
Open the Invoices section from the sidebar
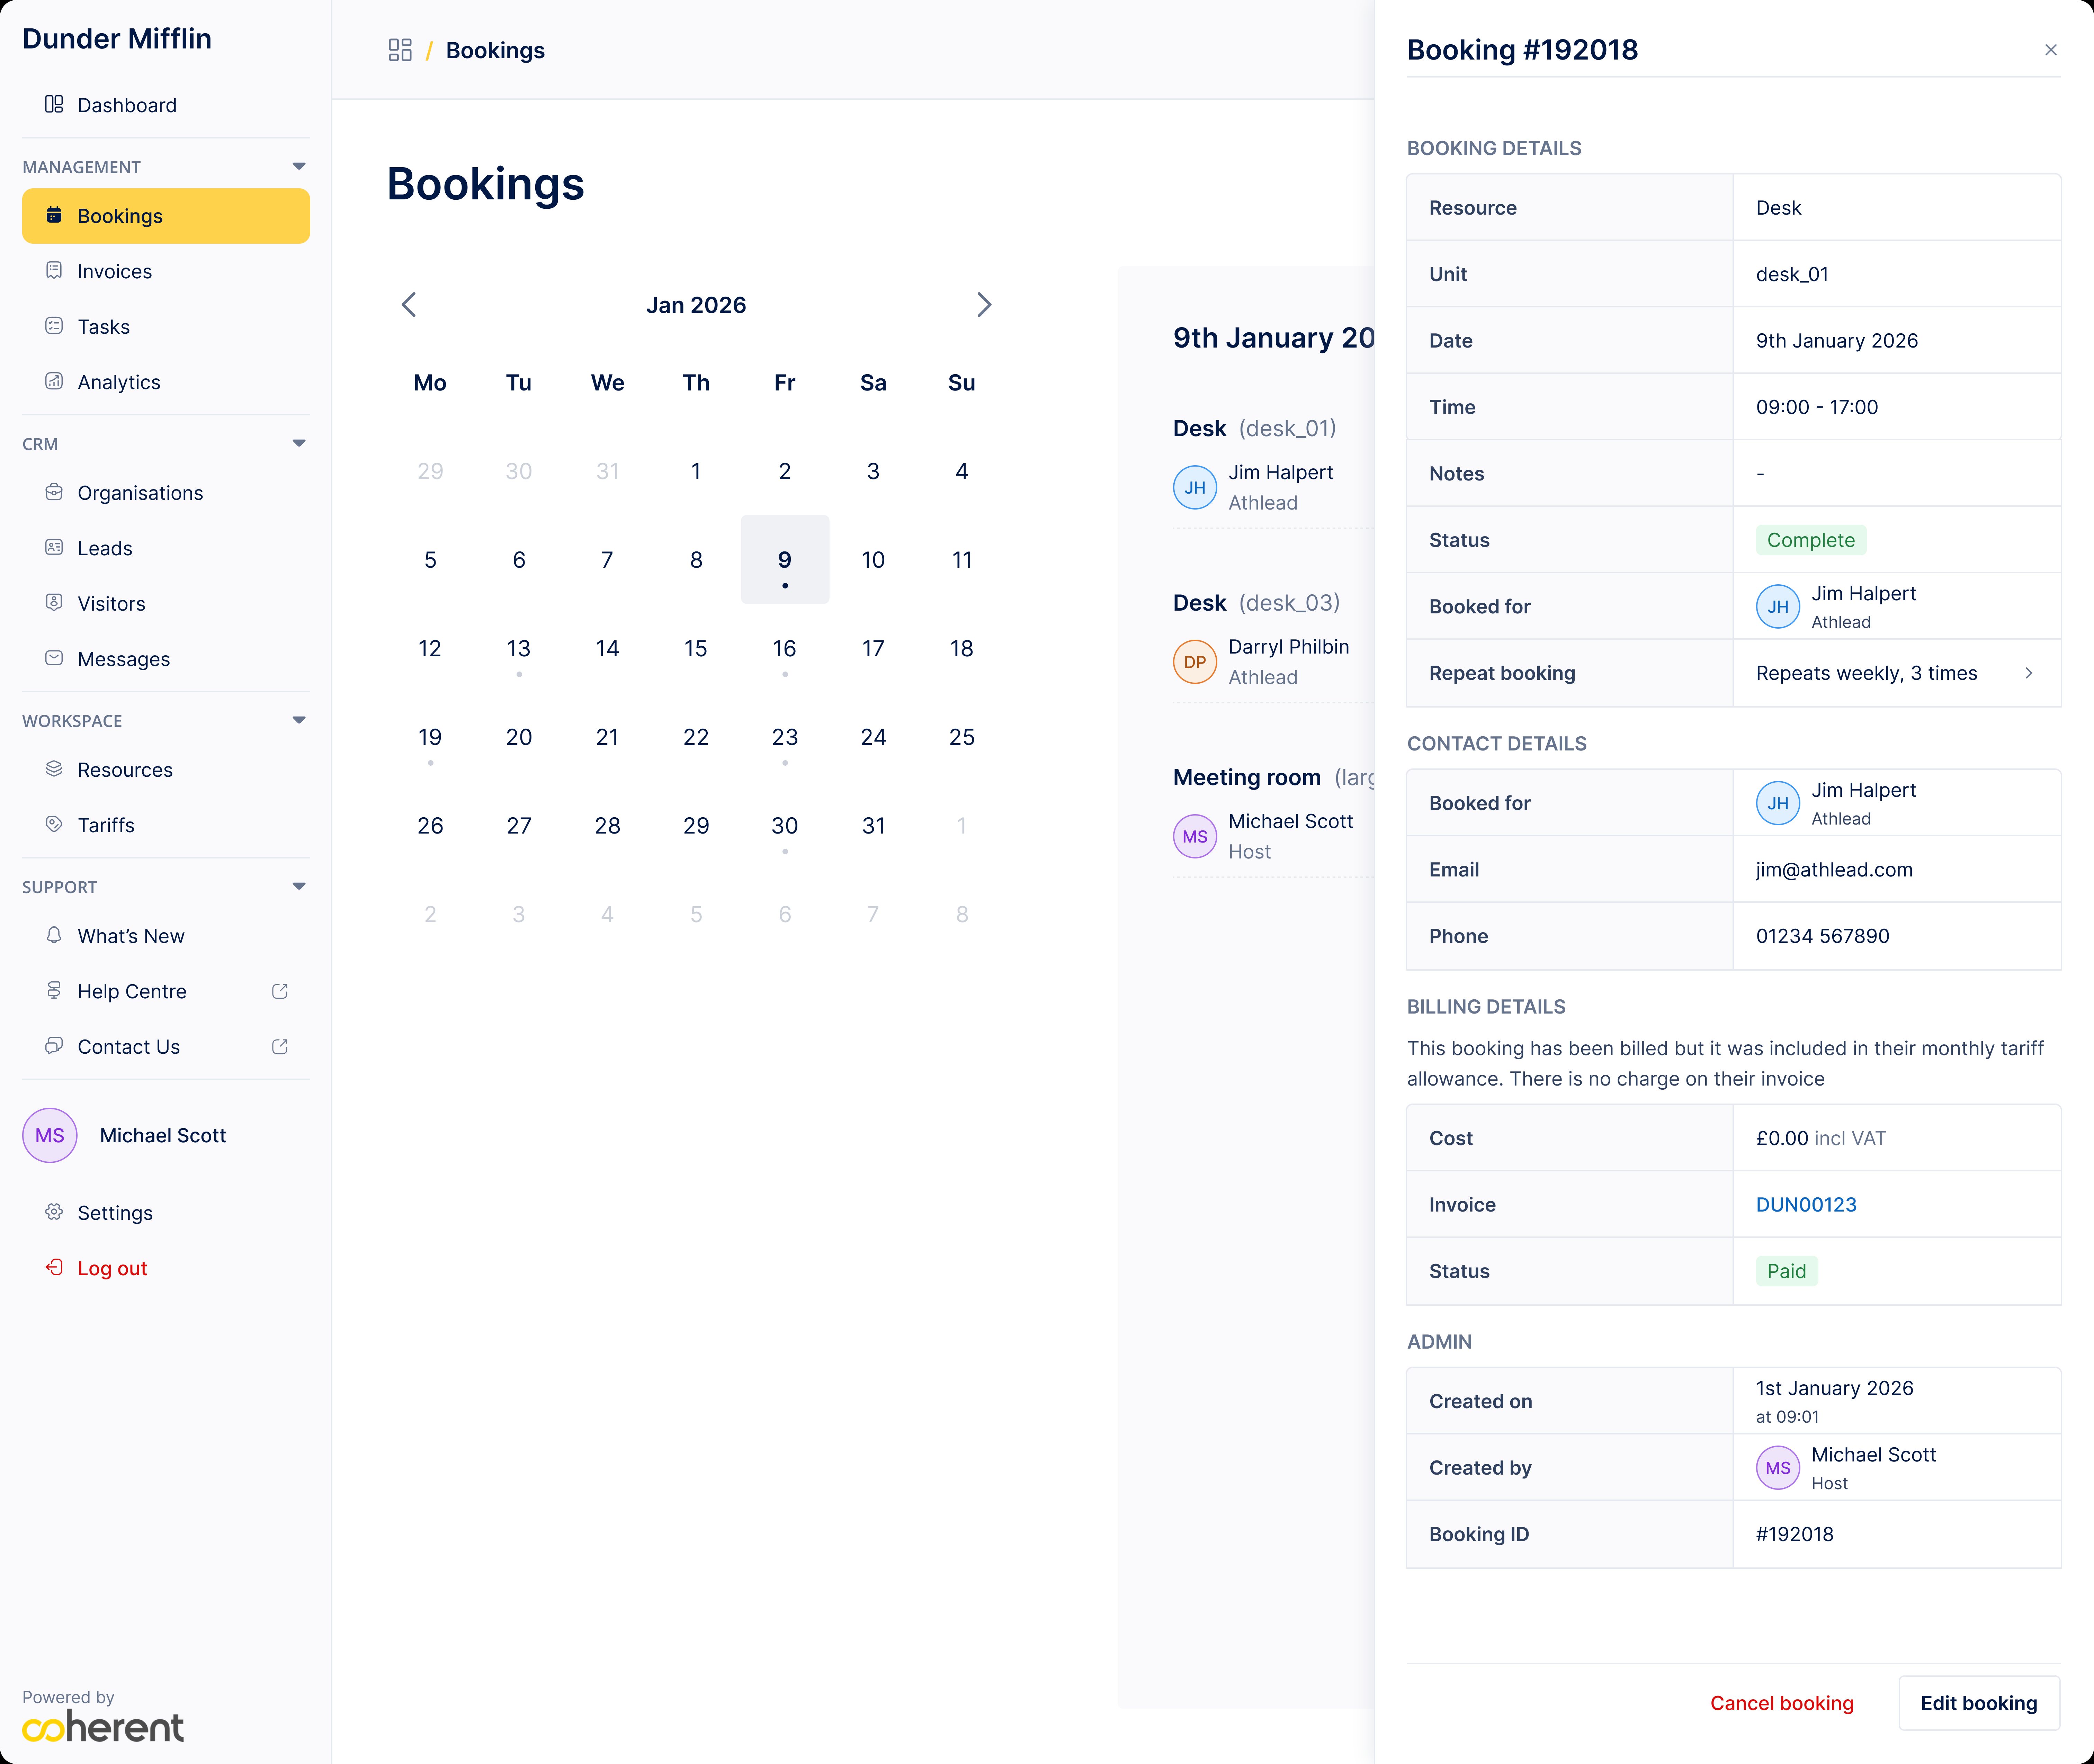coord(54,271)
